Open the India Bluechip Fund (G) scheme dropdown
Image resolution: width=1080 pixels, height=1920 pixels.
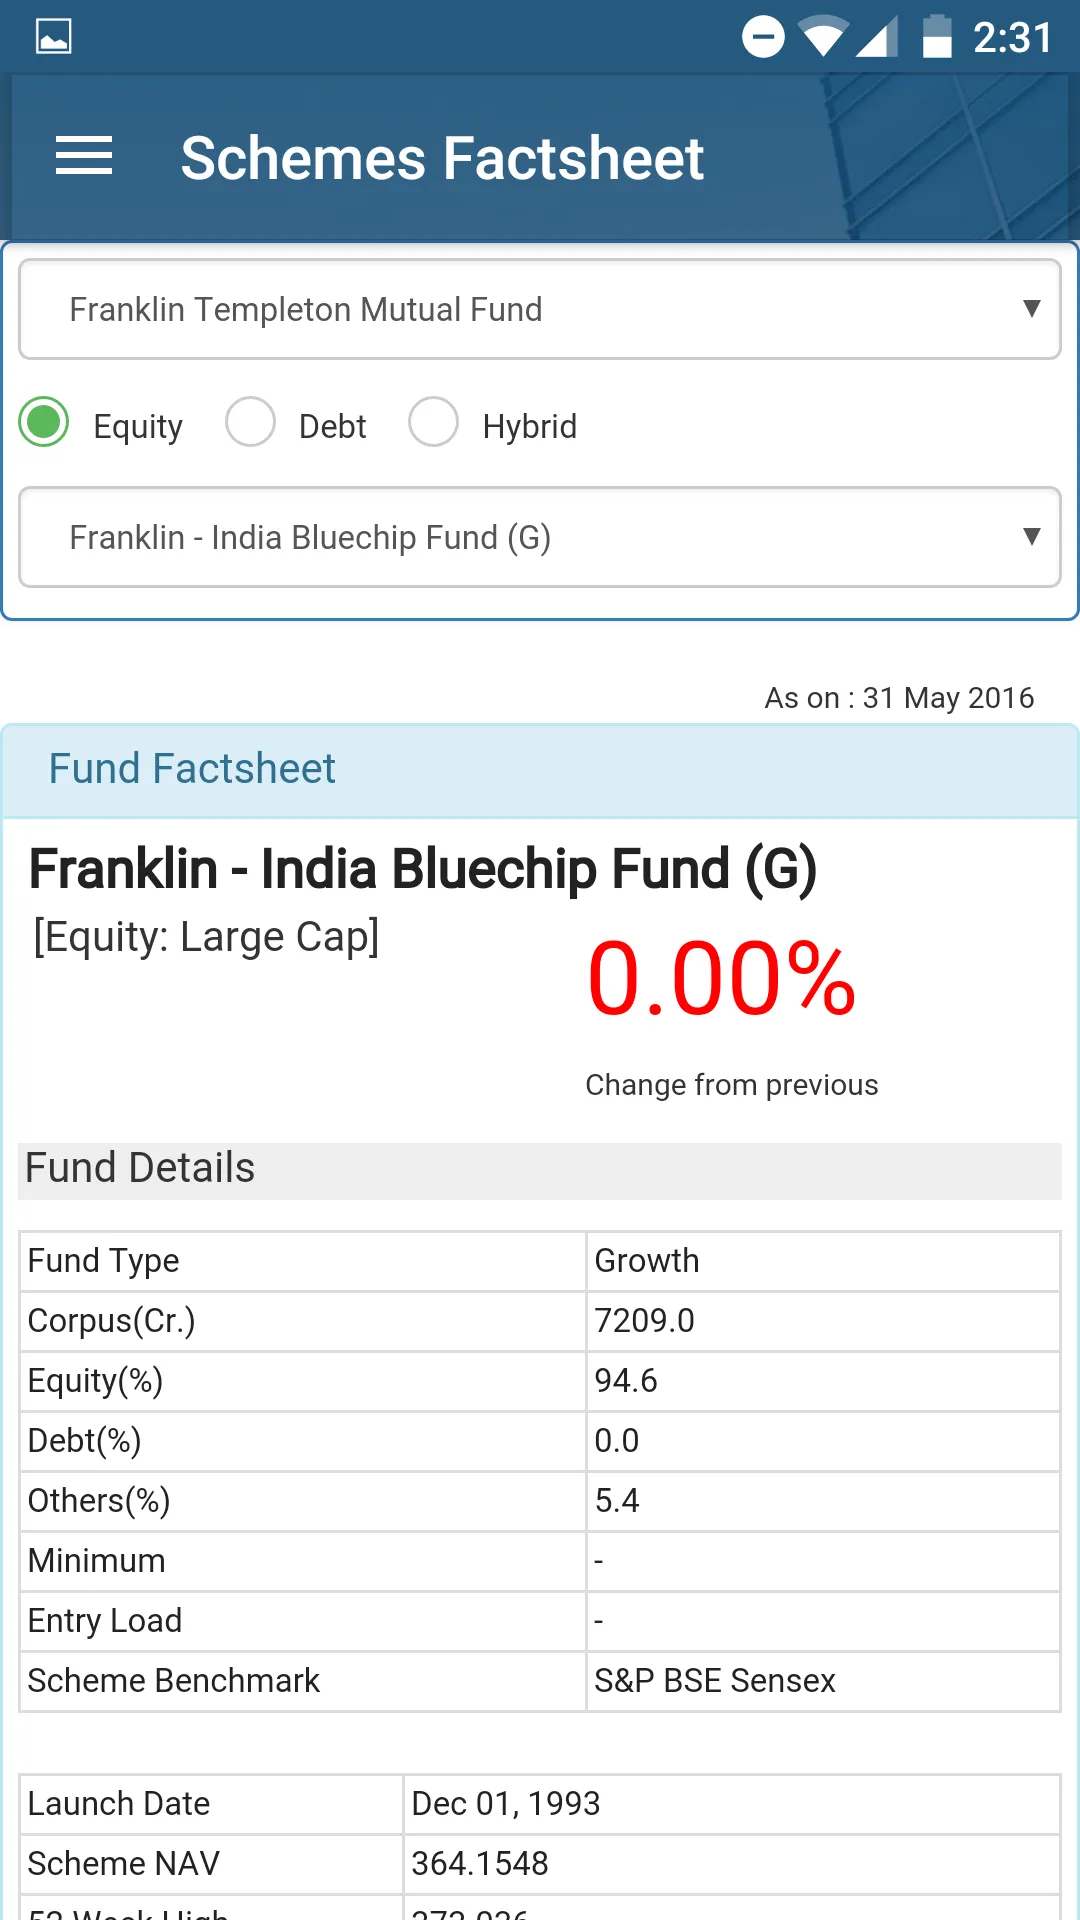pyautogui.click(x=540, y=537)
